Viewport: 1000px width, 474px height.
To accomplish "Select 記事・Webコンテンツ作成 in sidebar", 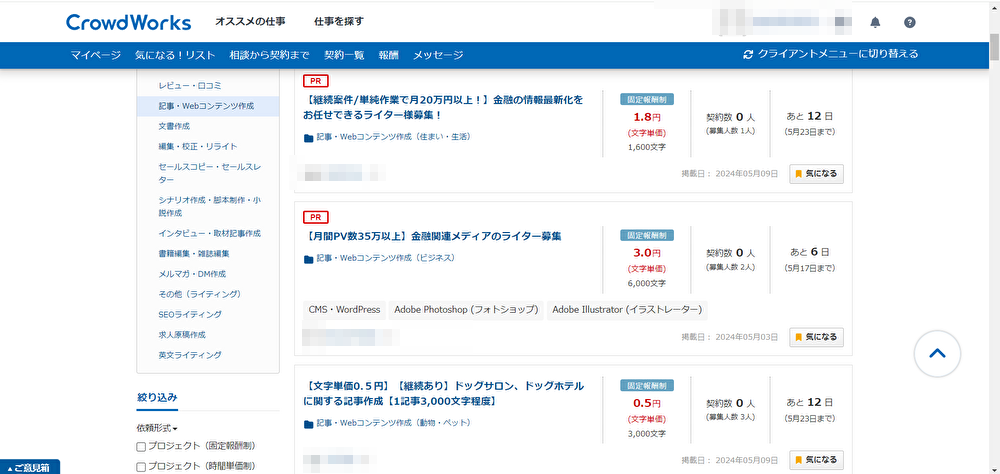I will (x=208, y=106).
